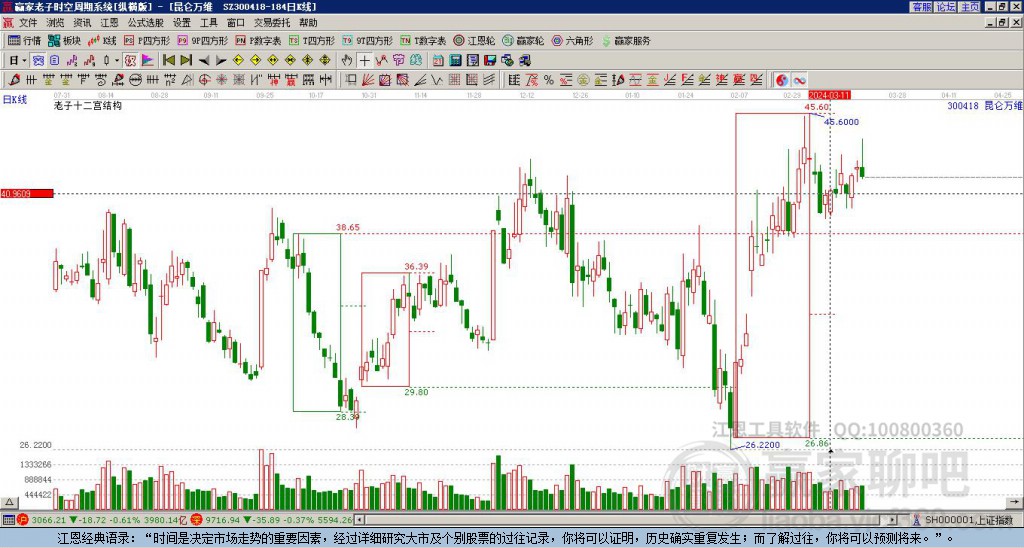Toggle the pressed blue ribbon chart button
The image size is (1024, 548).
[x=39, y=61]
